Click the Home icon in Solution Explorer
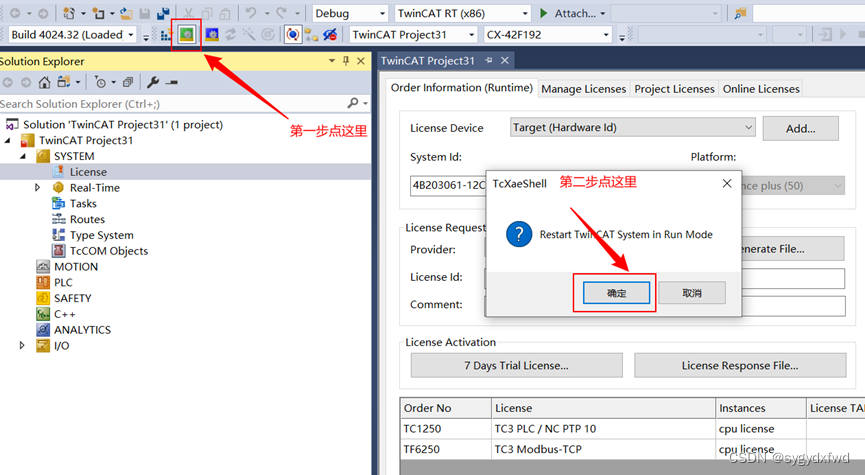This screenshot has height=475, width=865. click(44, 82)
